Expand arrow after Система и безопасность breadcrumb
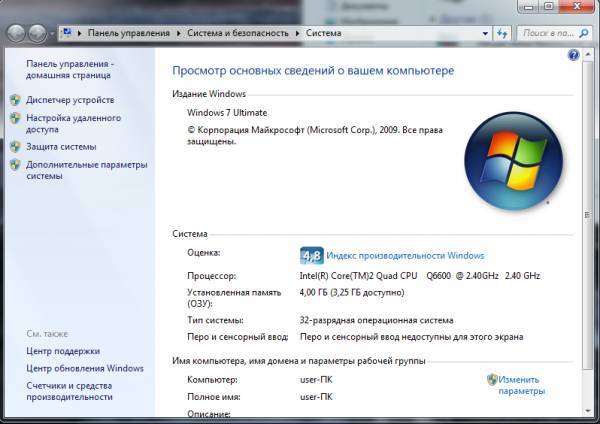Viewport: 600px width, 424px height. pyautogui.click(x=295, y=33)
